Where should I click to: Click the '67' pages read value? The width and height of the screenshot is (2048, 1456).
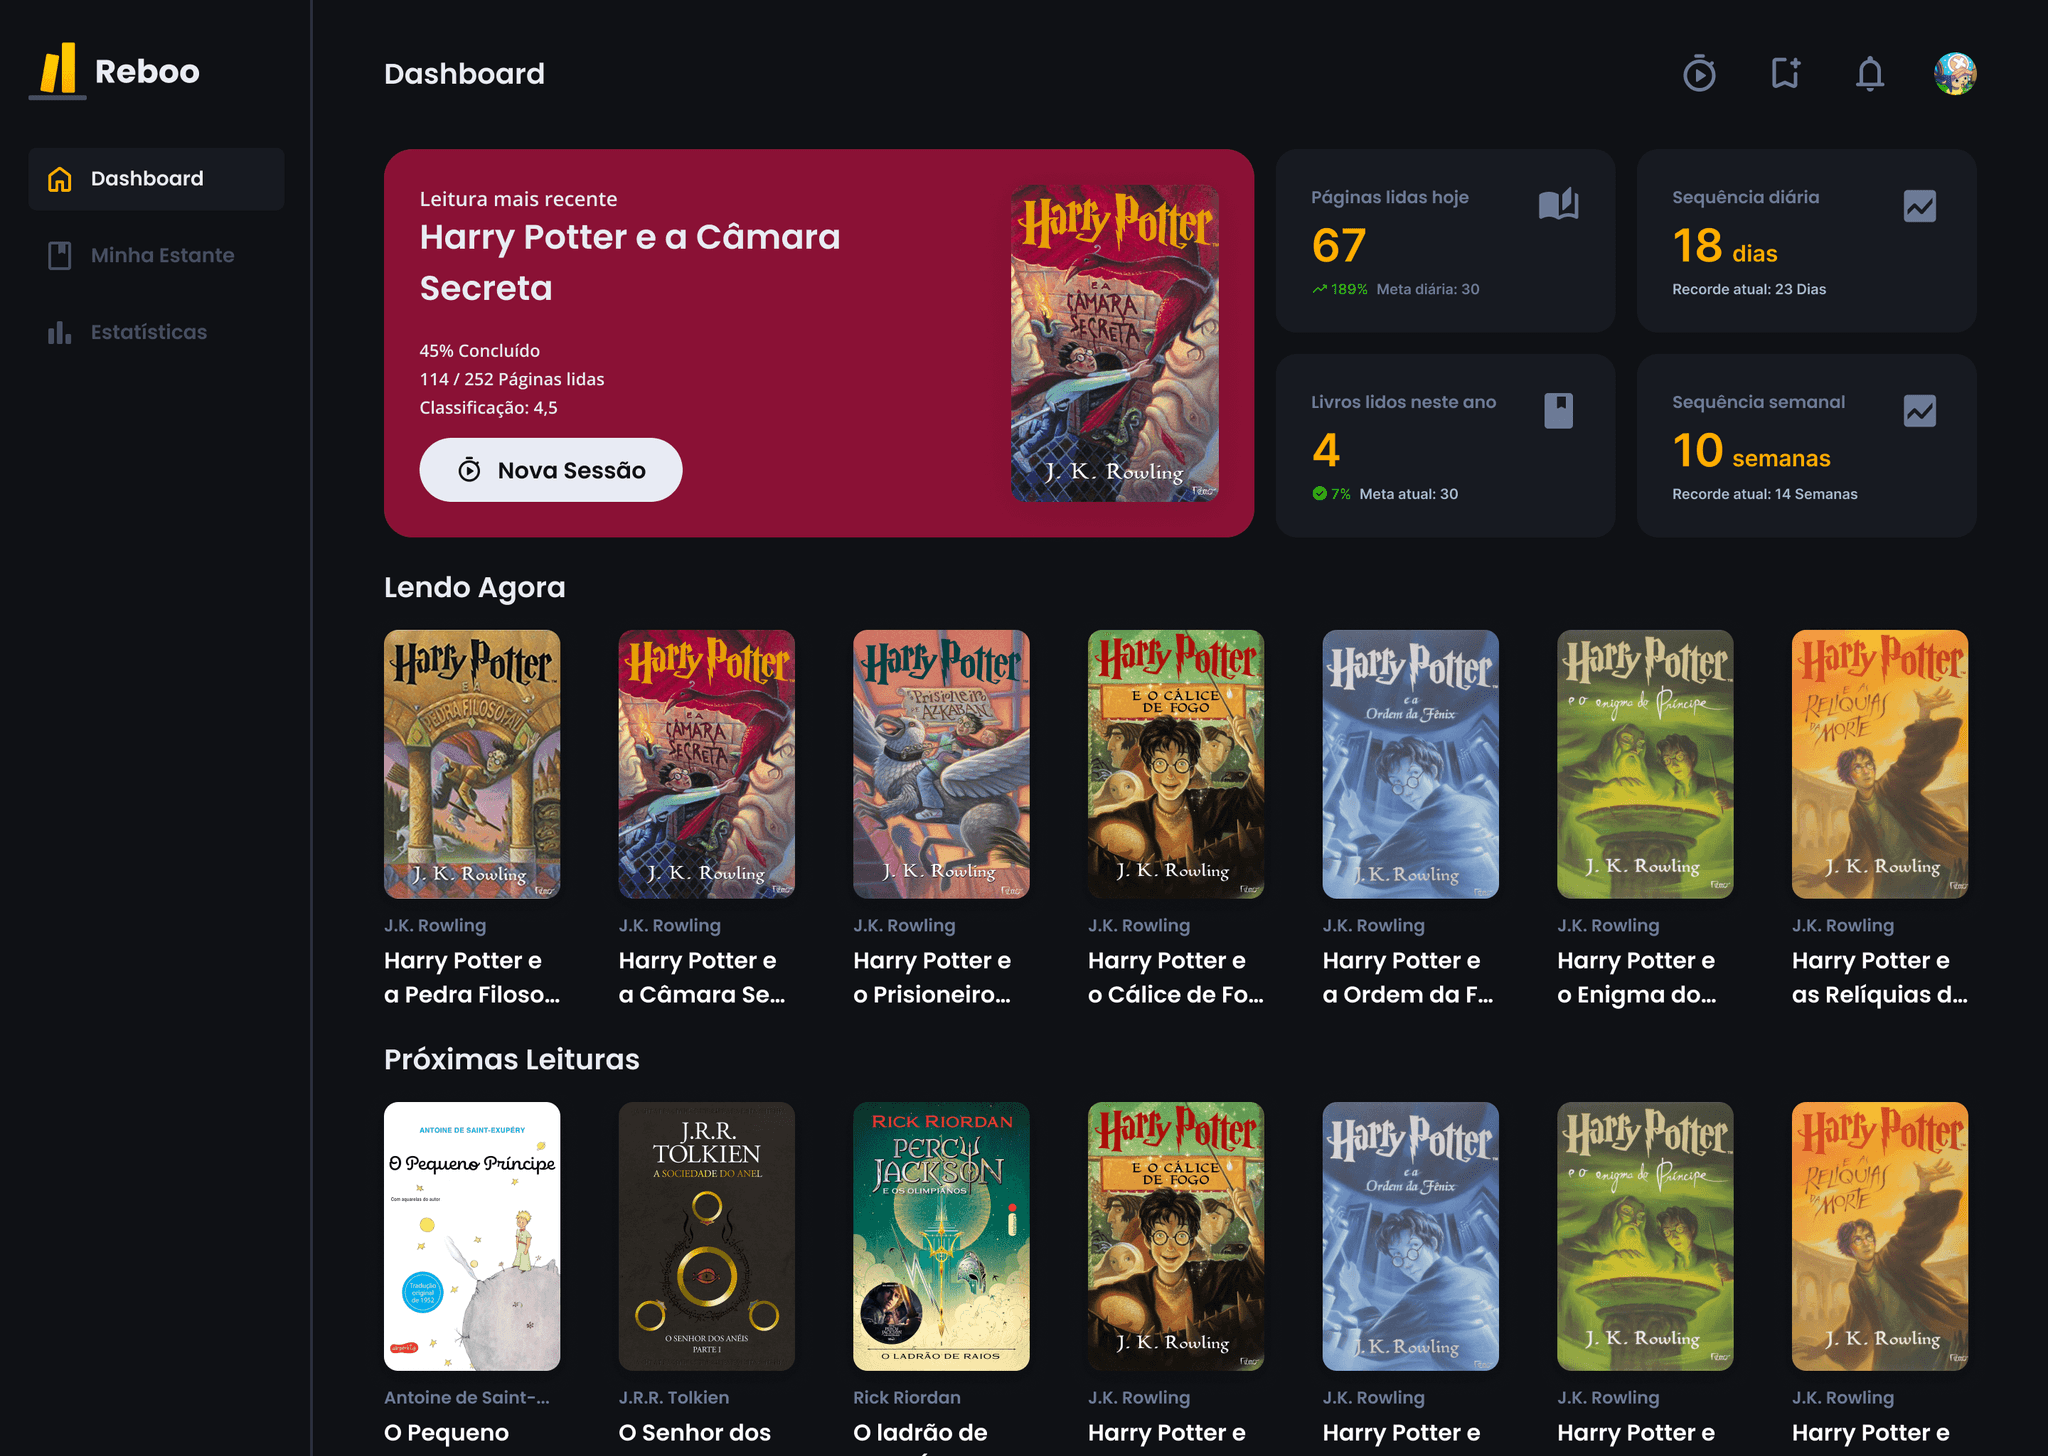pos(1339,245)
